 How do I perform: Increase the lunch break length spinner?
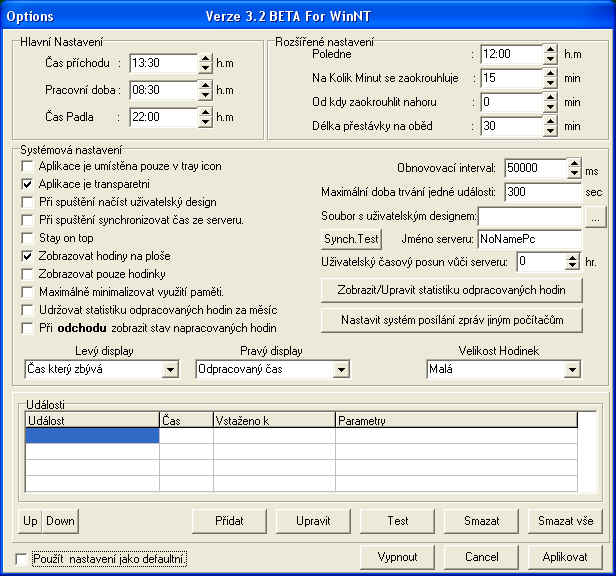[x=550, y=121]
